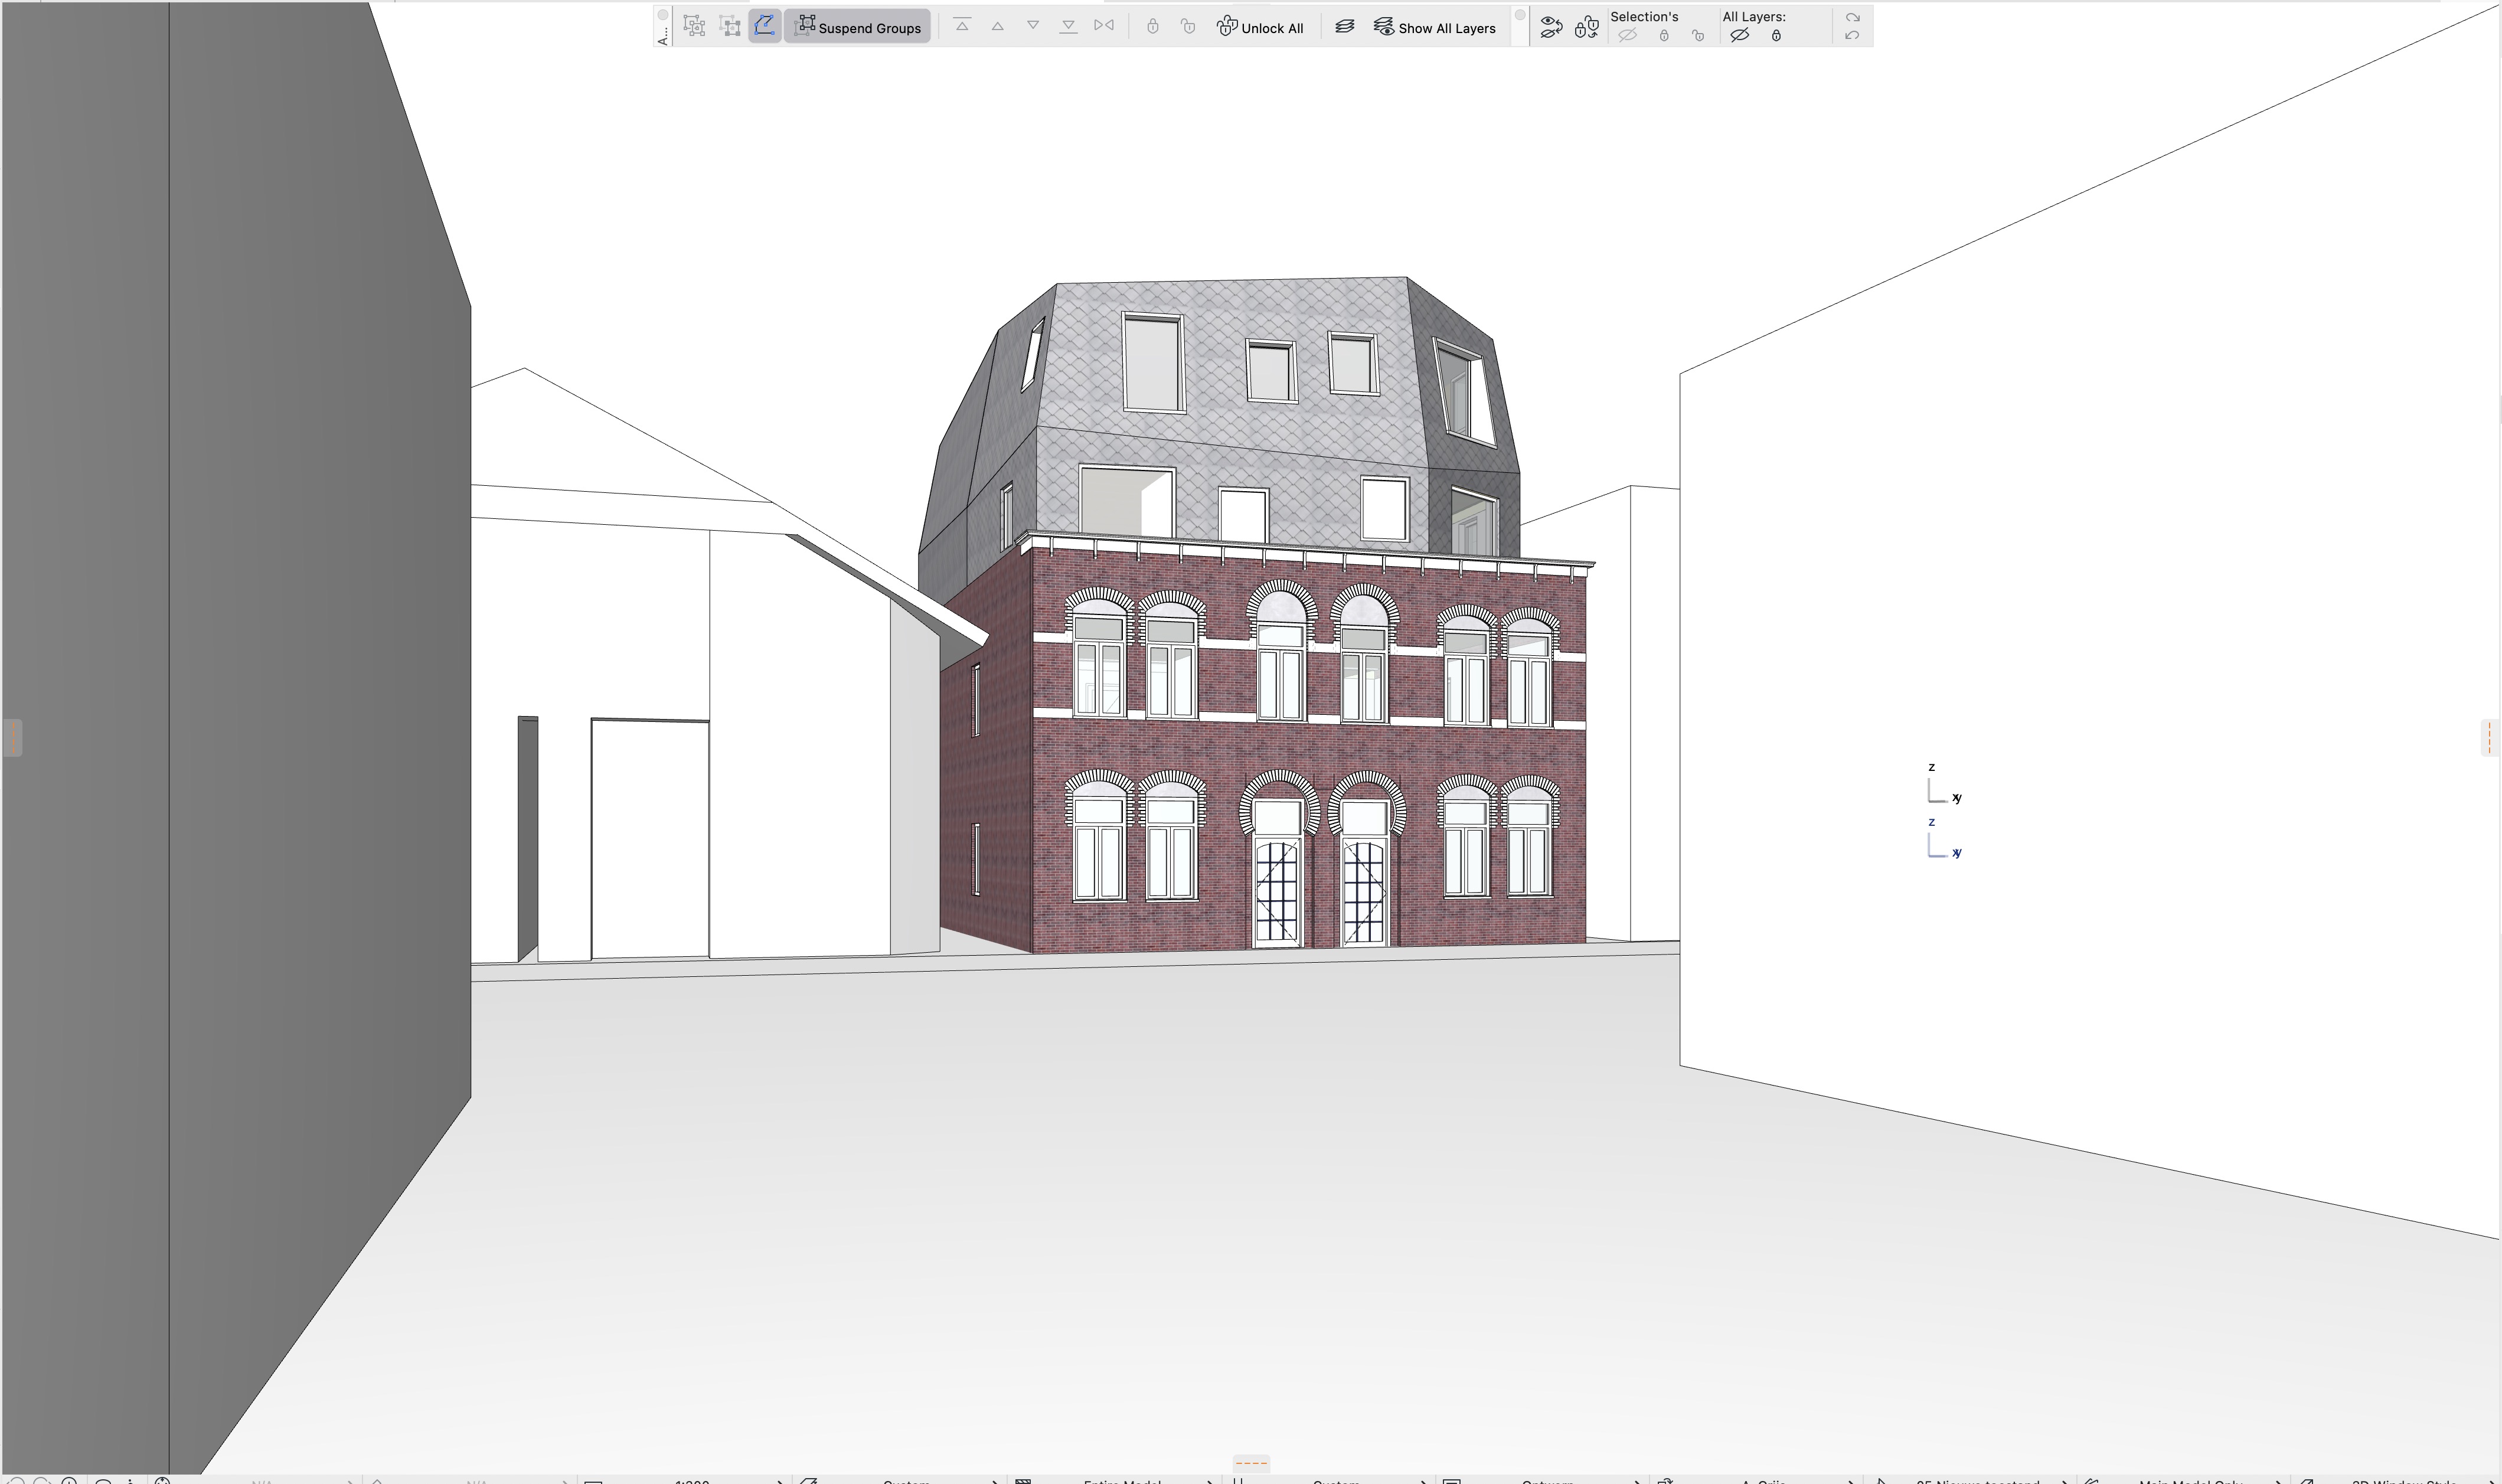Image resolution: width=2502 pixels, height=1484 pixels.
Task: Click the Unlock All button
Action: (x=1260, y=27)
